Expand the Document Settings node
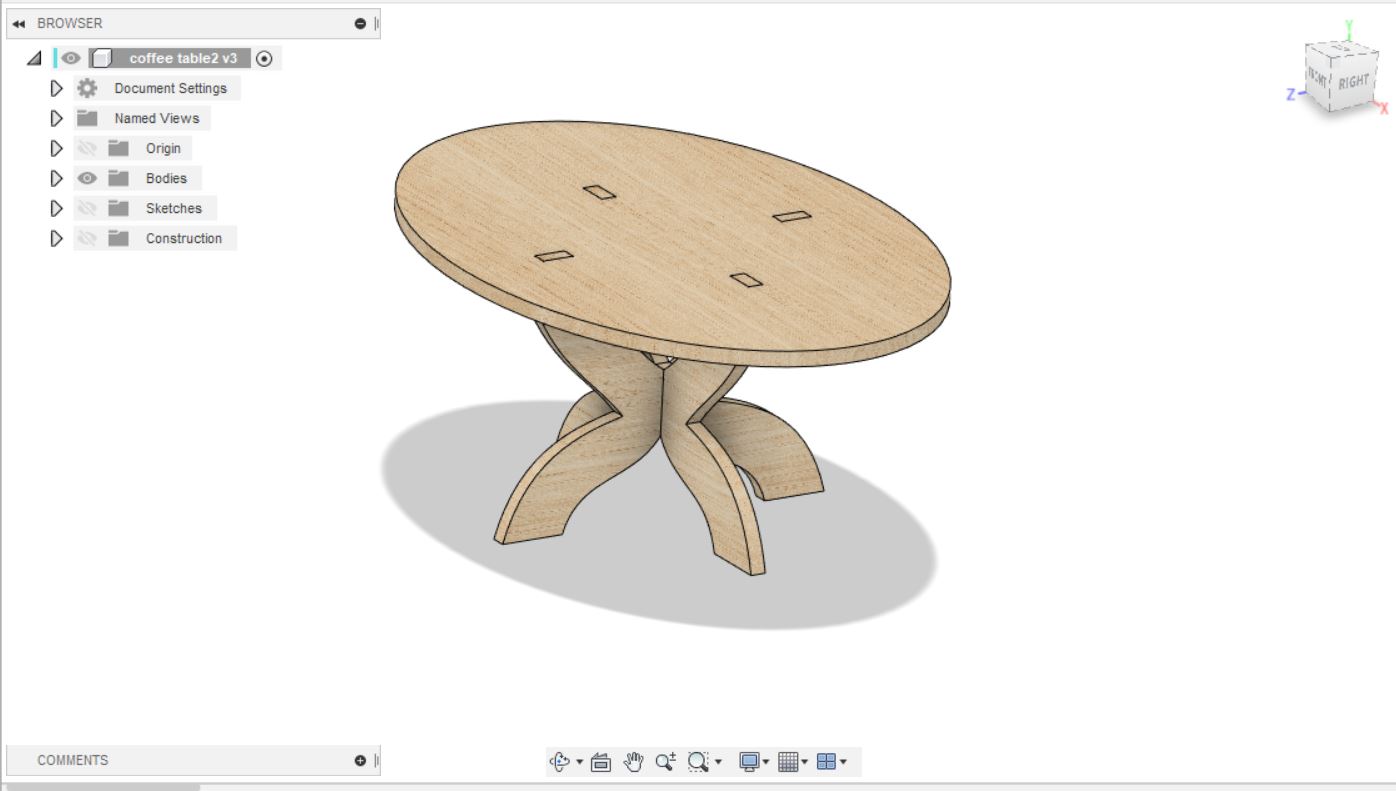 click(57, 88)
